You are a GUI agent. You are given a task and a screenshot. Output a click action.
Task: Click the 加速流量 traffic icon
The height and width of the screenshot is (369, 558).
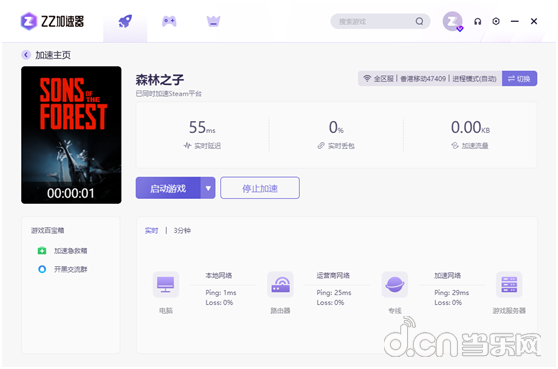pyautogui.click(x=455, y=146)
